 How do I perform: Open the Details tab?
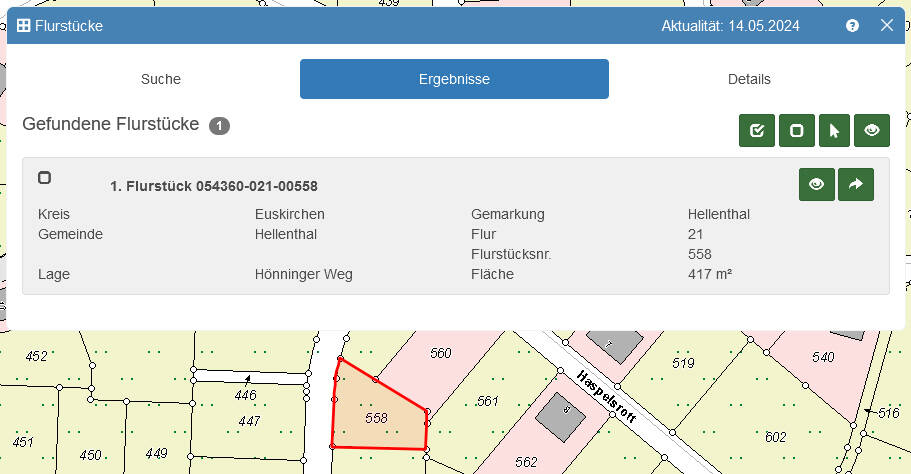pos(749,79)
